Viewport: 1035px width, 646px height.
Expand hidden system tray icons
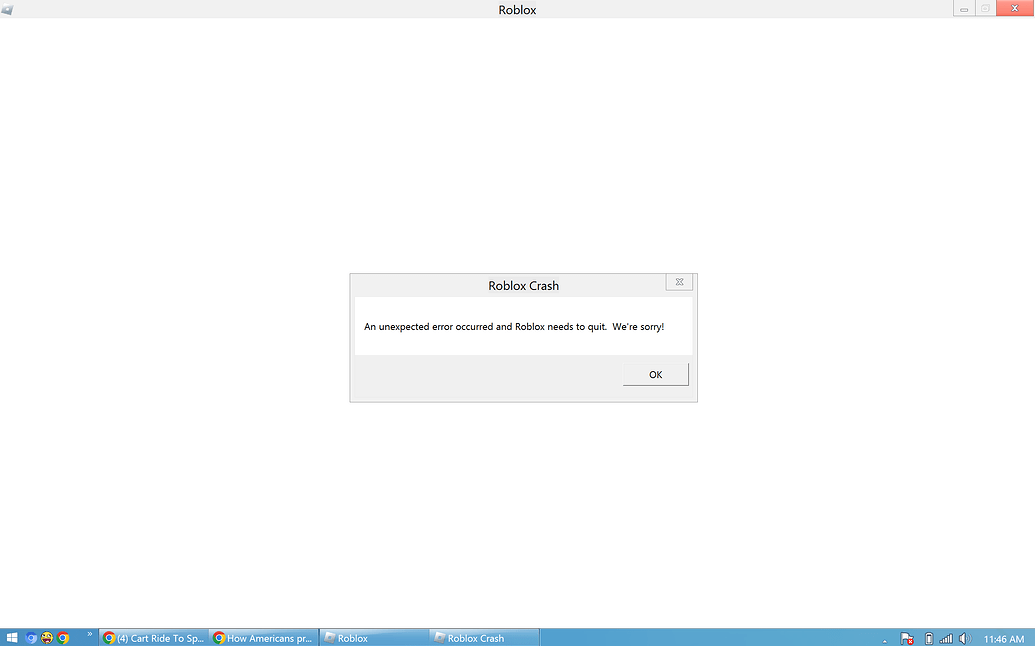(x=885, y=638)
